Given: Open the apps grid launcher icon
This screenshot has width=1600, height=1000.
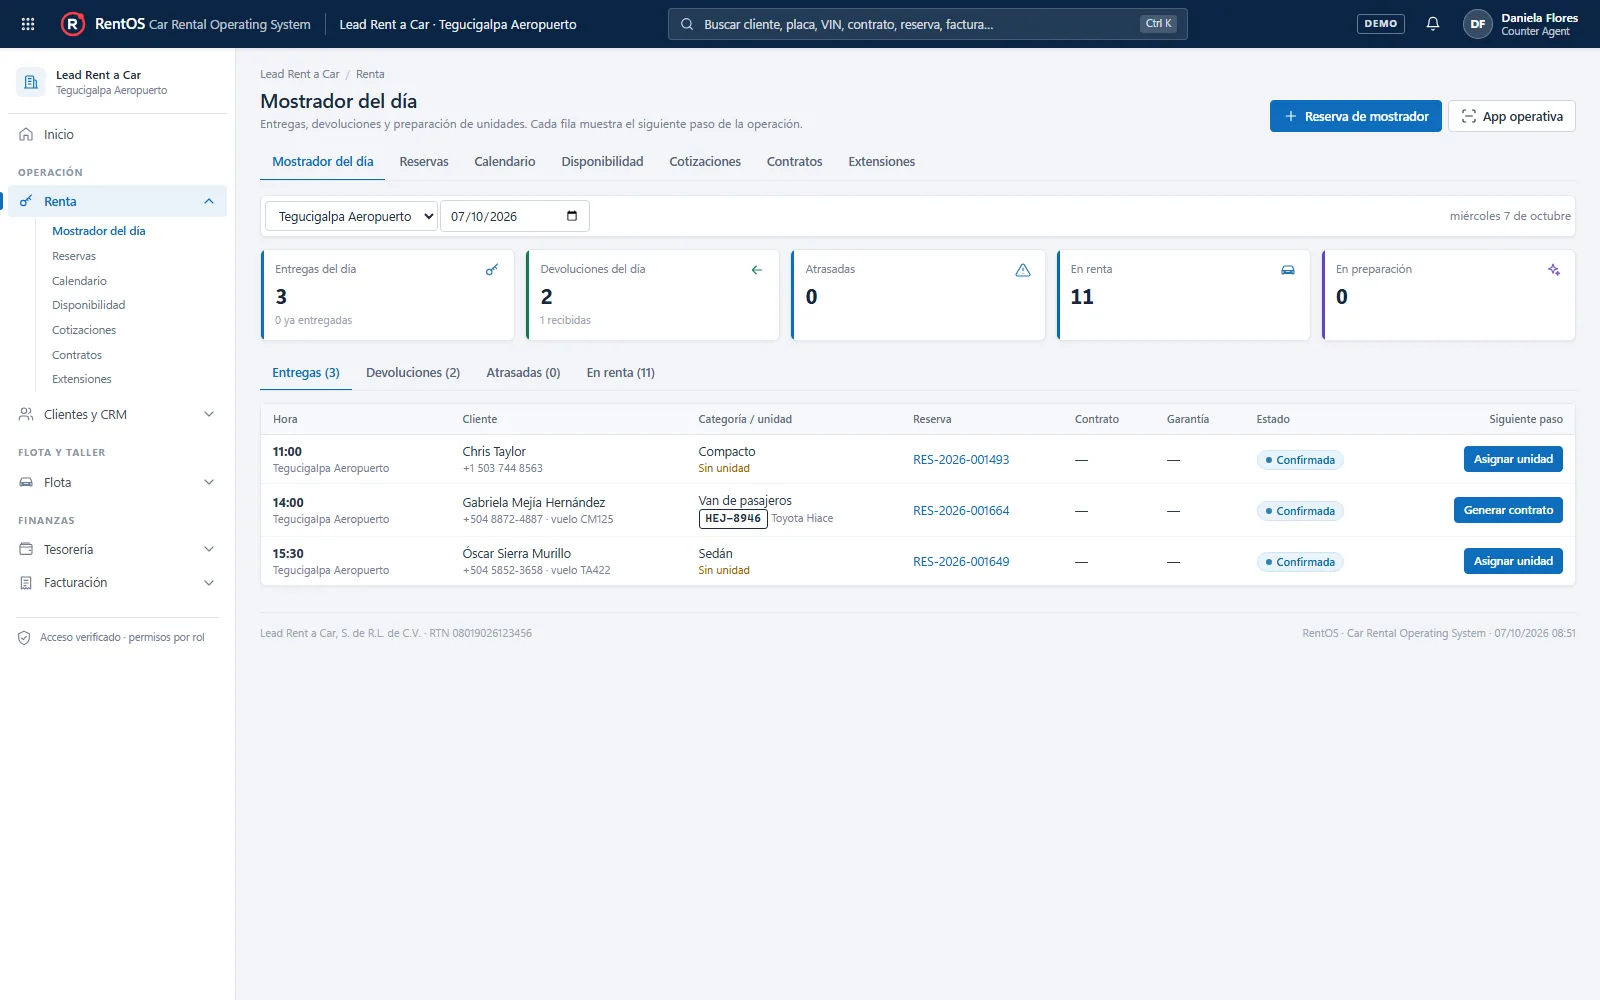Looking at the screenshot, I should tap(28, 24).
